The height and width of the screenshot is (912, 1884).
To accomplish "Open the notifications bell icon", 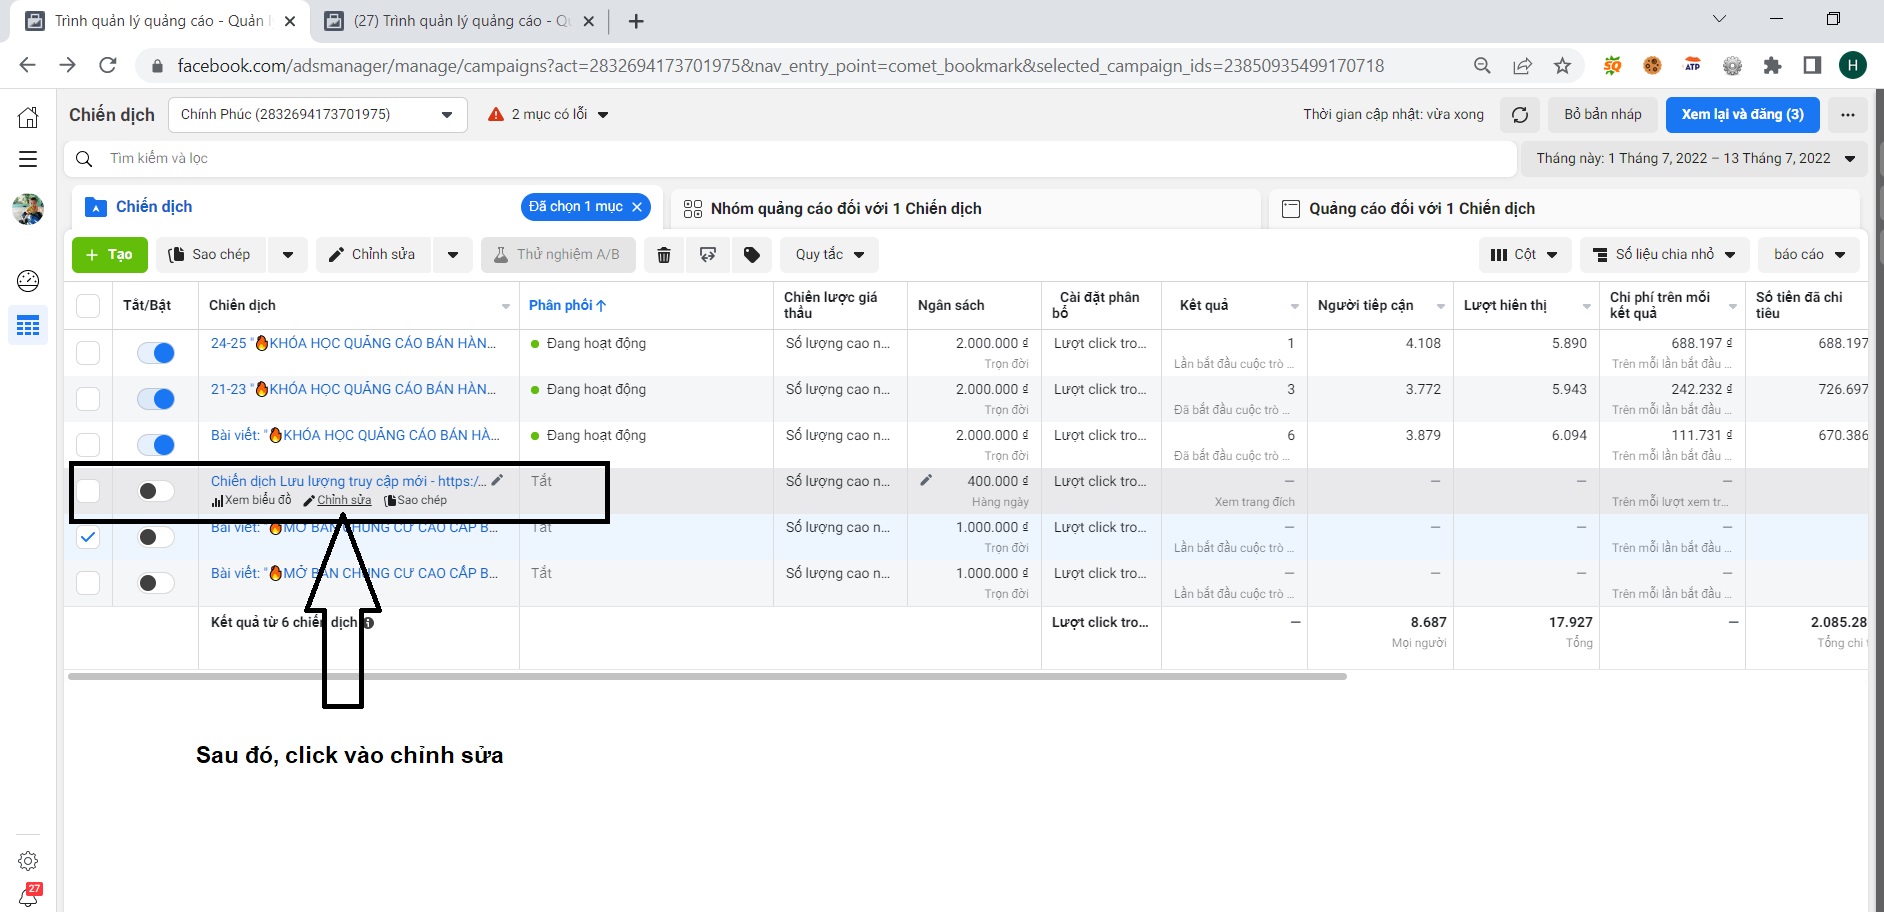I will pos(28,896).
